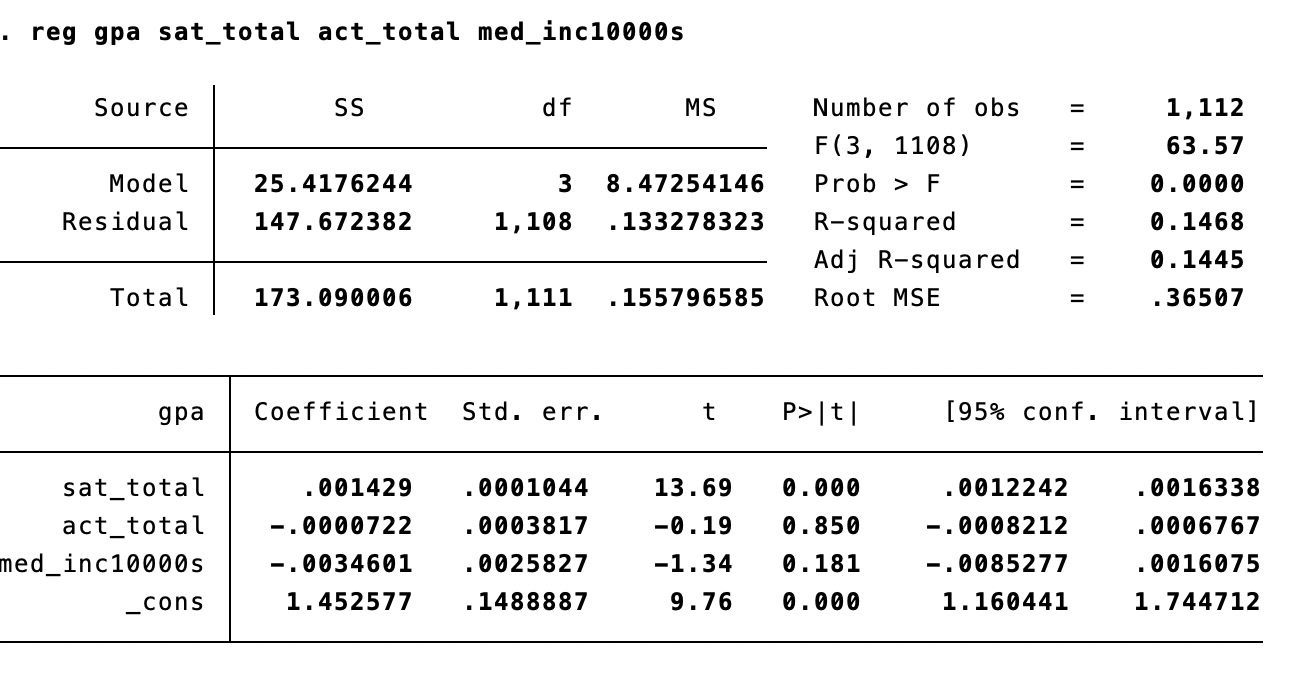Click the R-squared value 0.1468
Screen dimensions: 1314x680
[x=1197, y=222]
